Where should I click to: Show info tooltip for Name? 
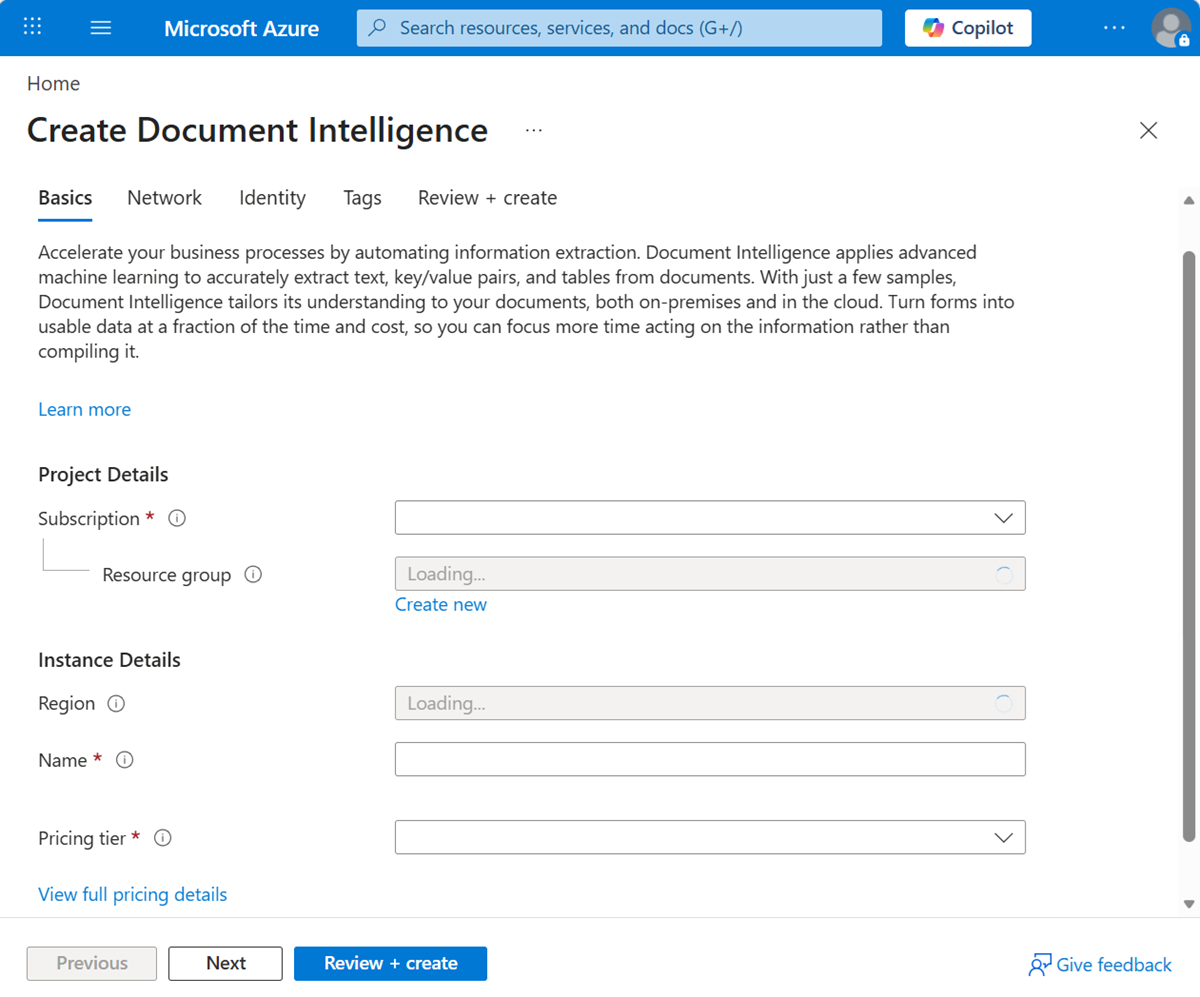(x=124, y=760)
